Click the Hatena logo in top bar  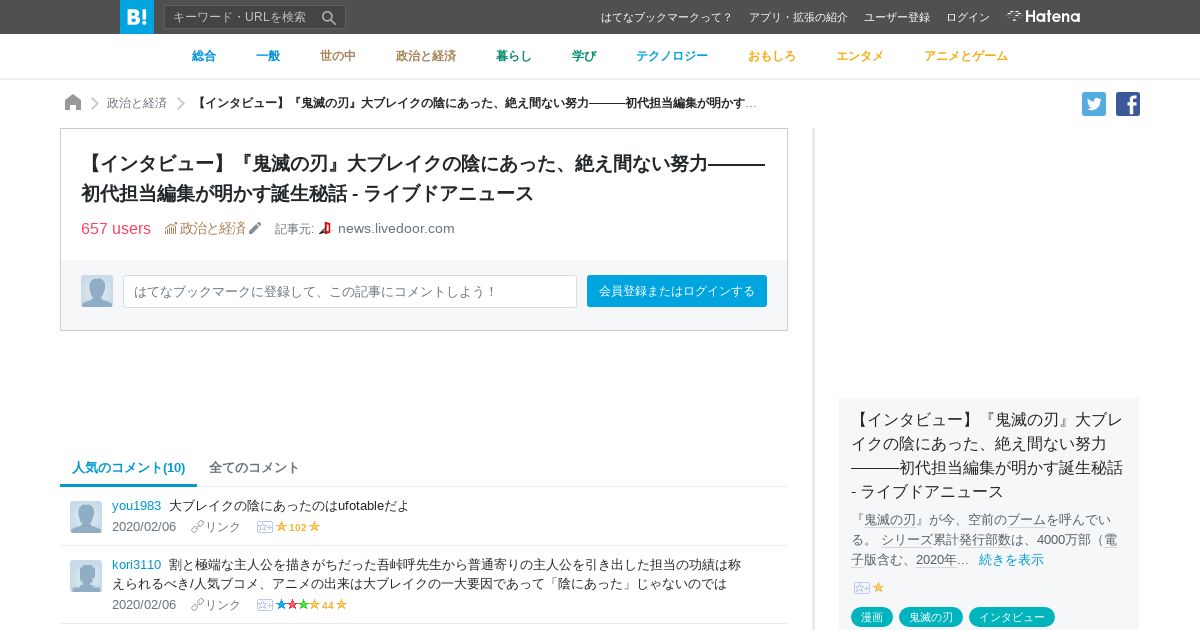(1043, 17)
